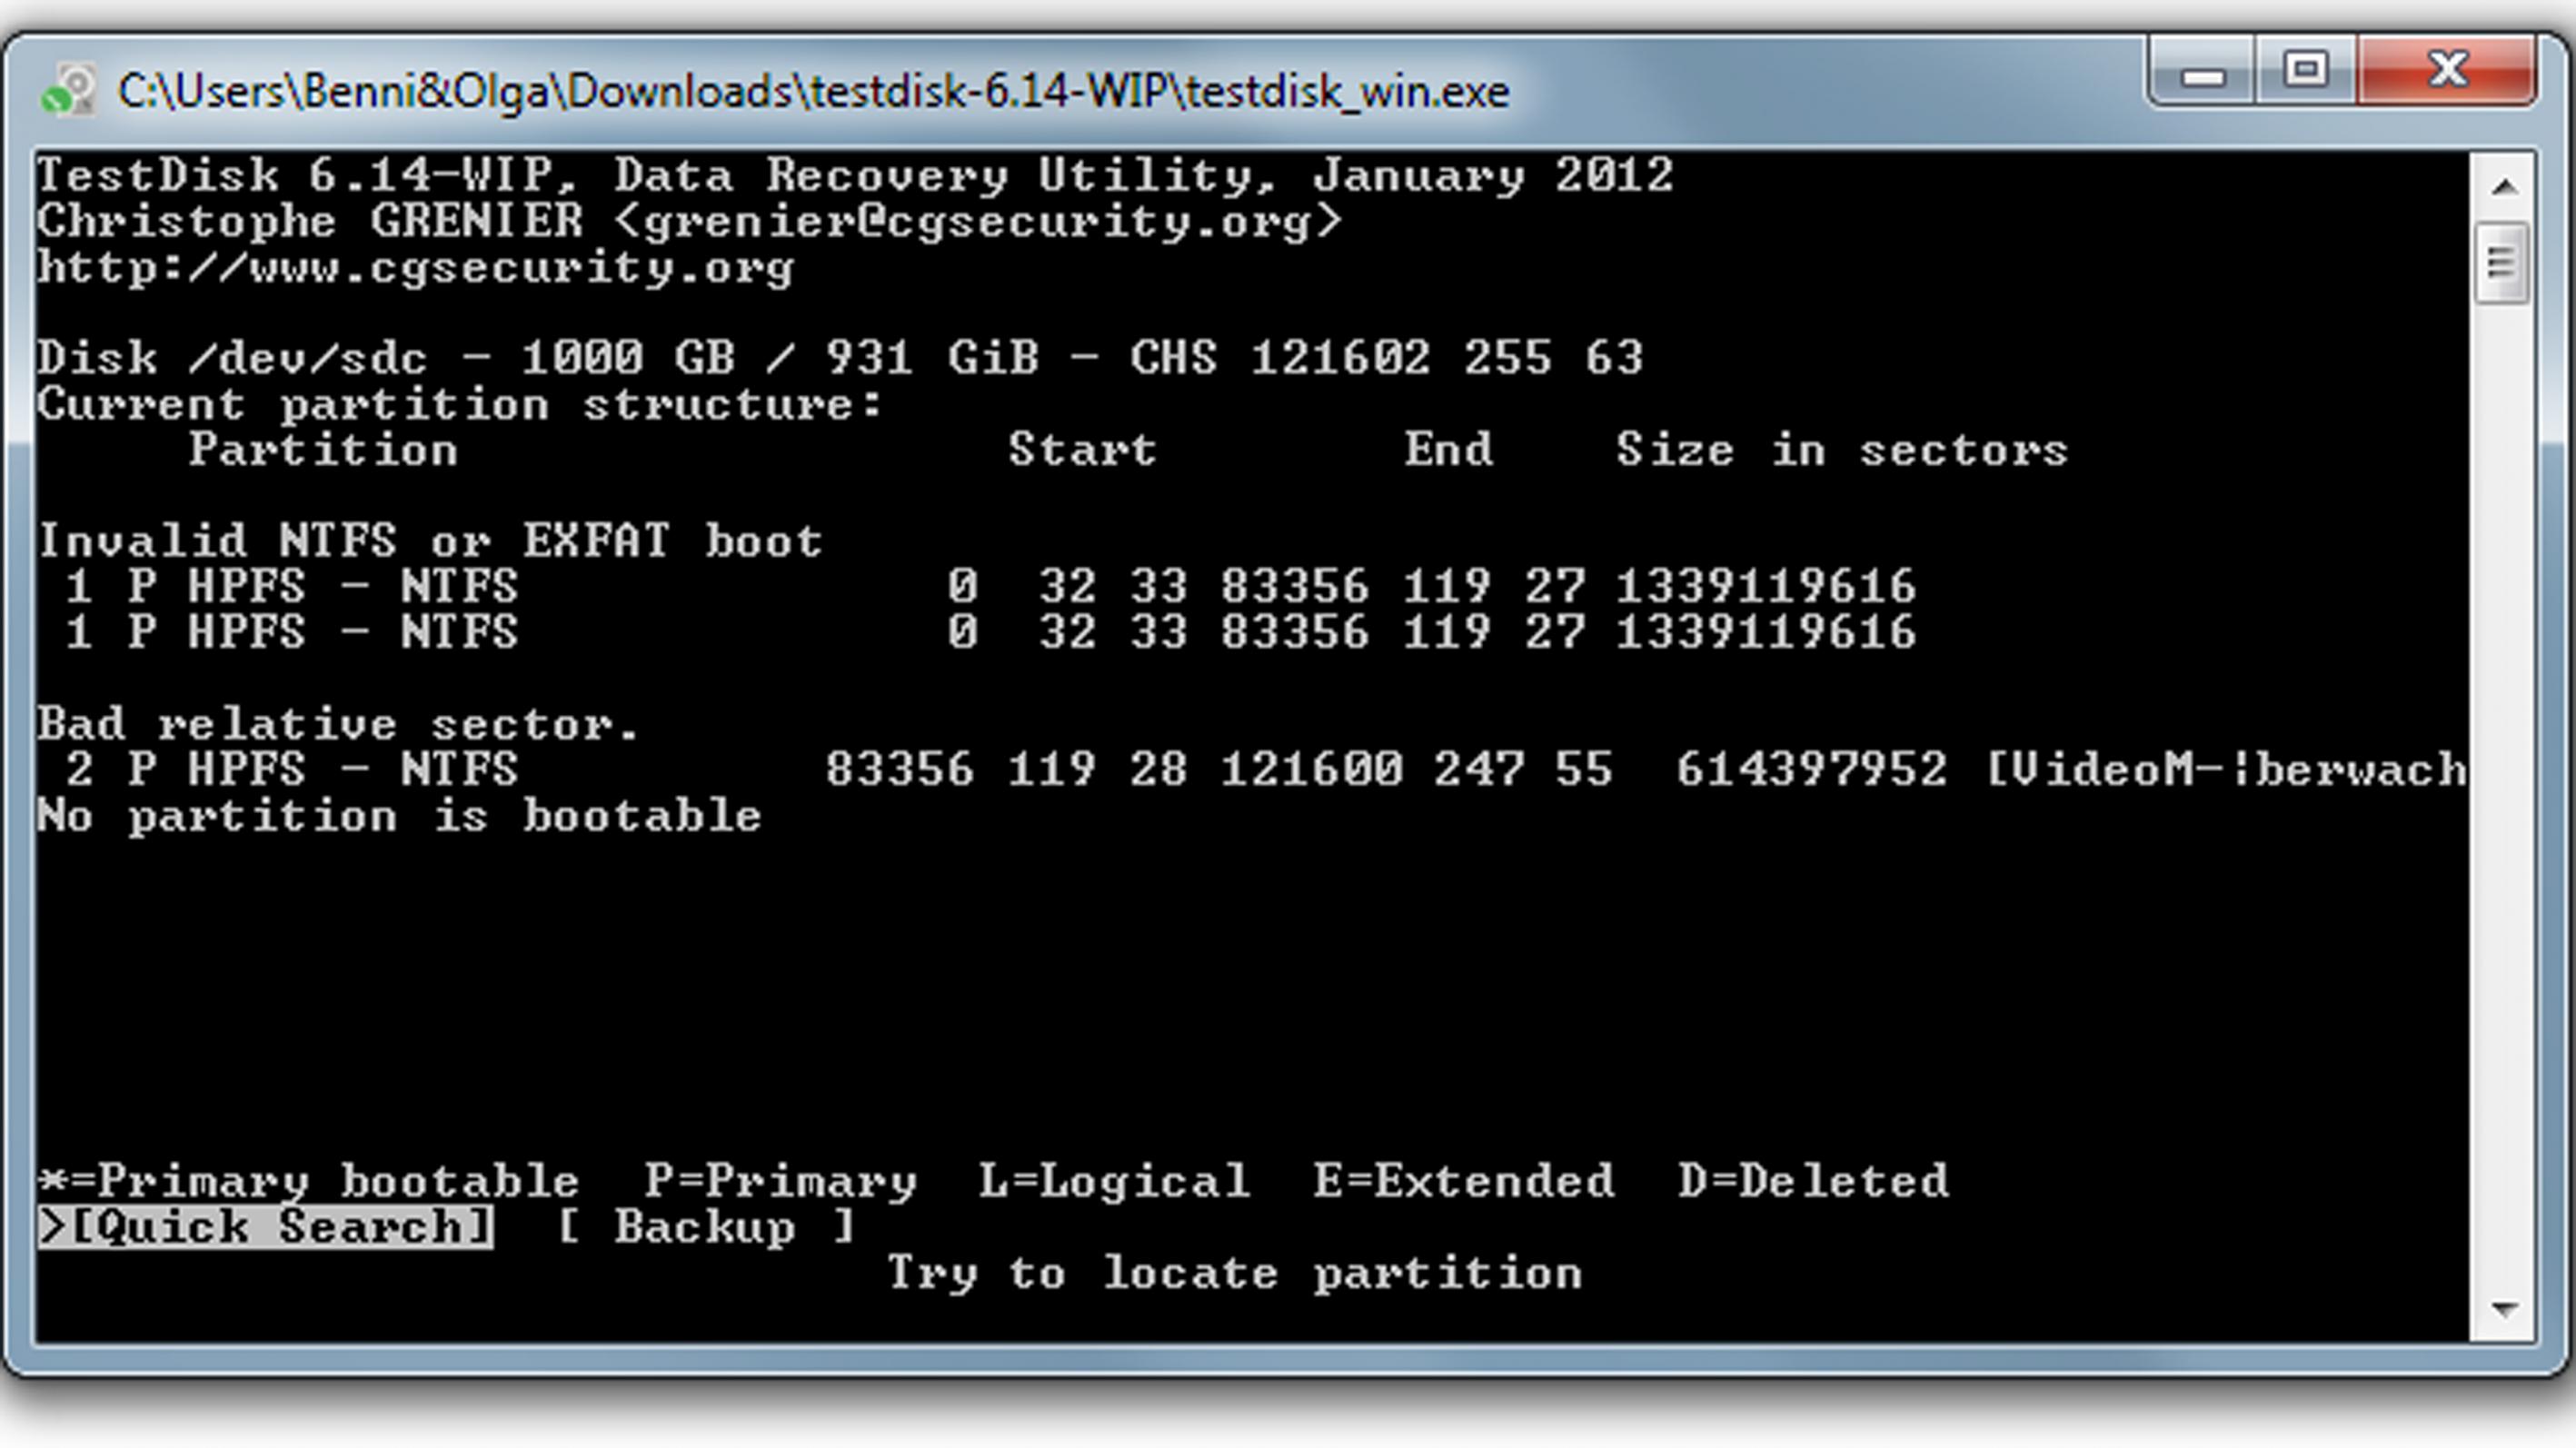Click the 'Try to locate partition' hint text
The height and width of the screenshot is (1448, 2576).
pos(1234,1273)
